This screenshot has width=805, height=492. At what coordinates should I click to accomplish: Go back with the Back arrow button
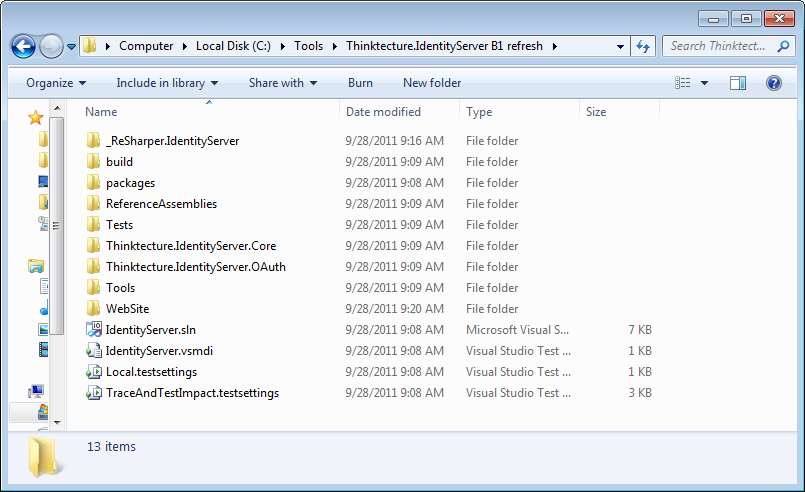pyautogui.click(x=23, y=47)
